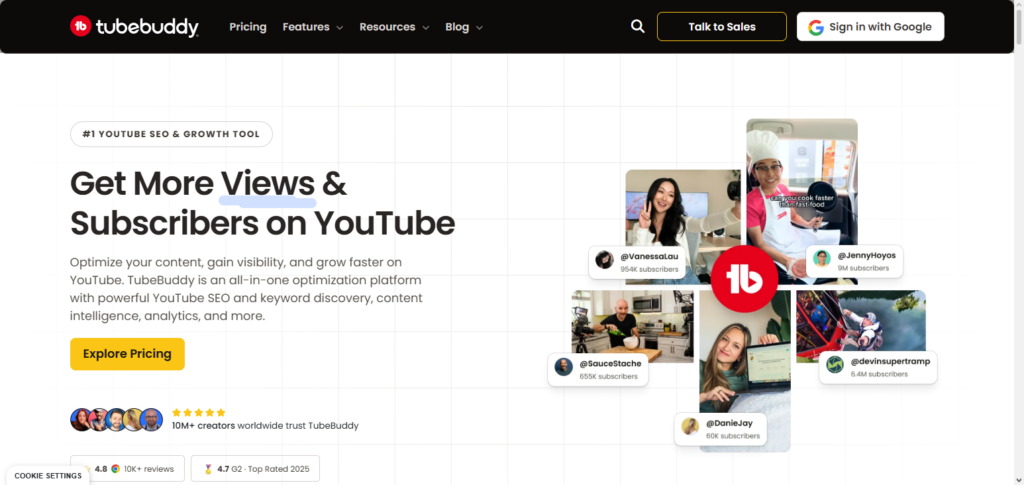Click the large red TubeBuddy badge in collage

[744, 279]
